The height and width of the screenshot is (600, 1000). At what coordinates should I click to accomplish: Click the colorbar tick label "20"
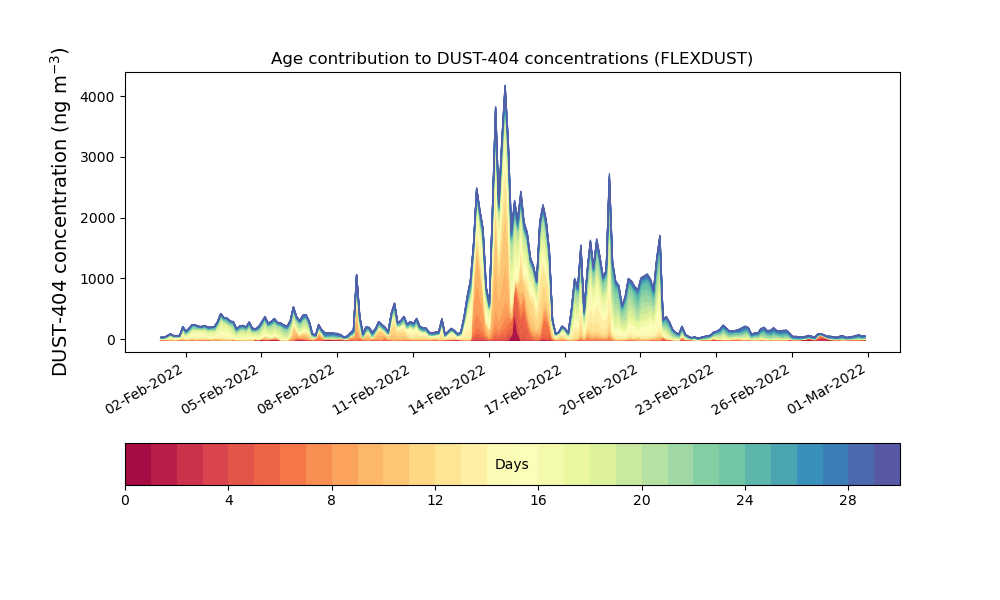(x=642, y=501)
